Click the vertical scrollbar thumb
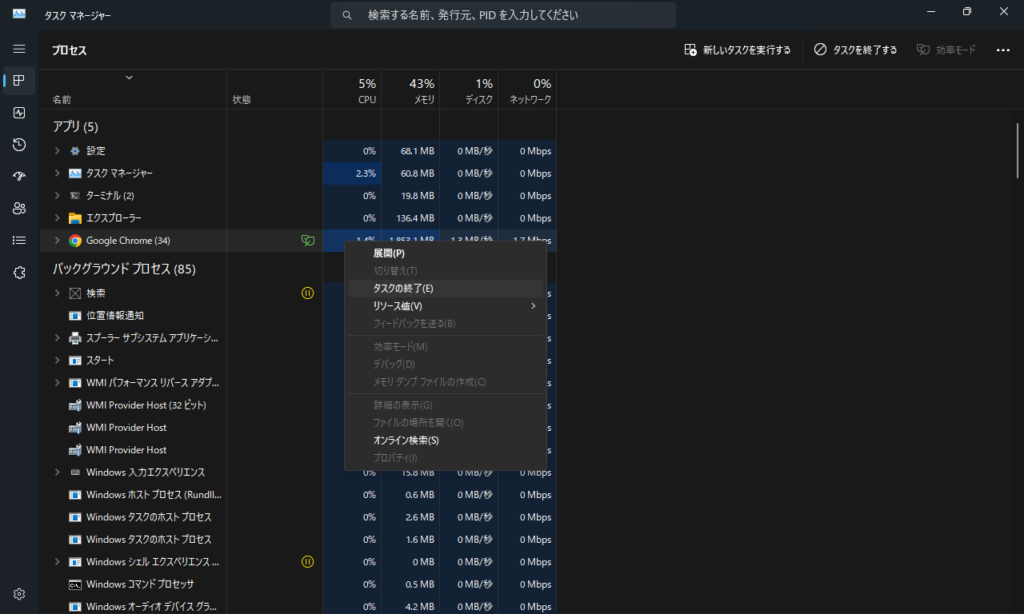The width and height of the screenshot is (1024, 614). pos(1017,150)
